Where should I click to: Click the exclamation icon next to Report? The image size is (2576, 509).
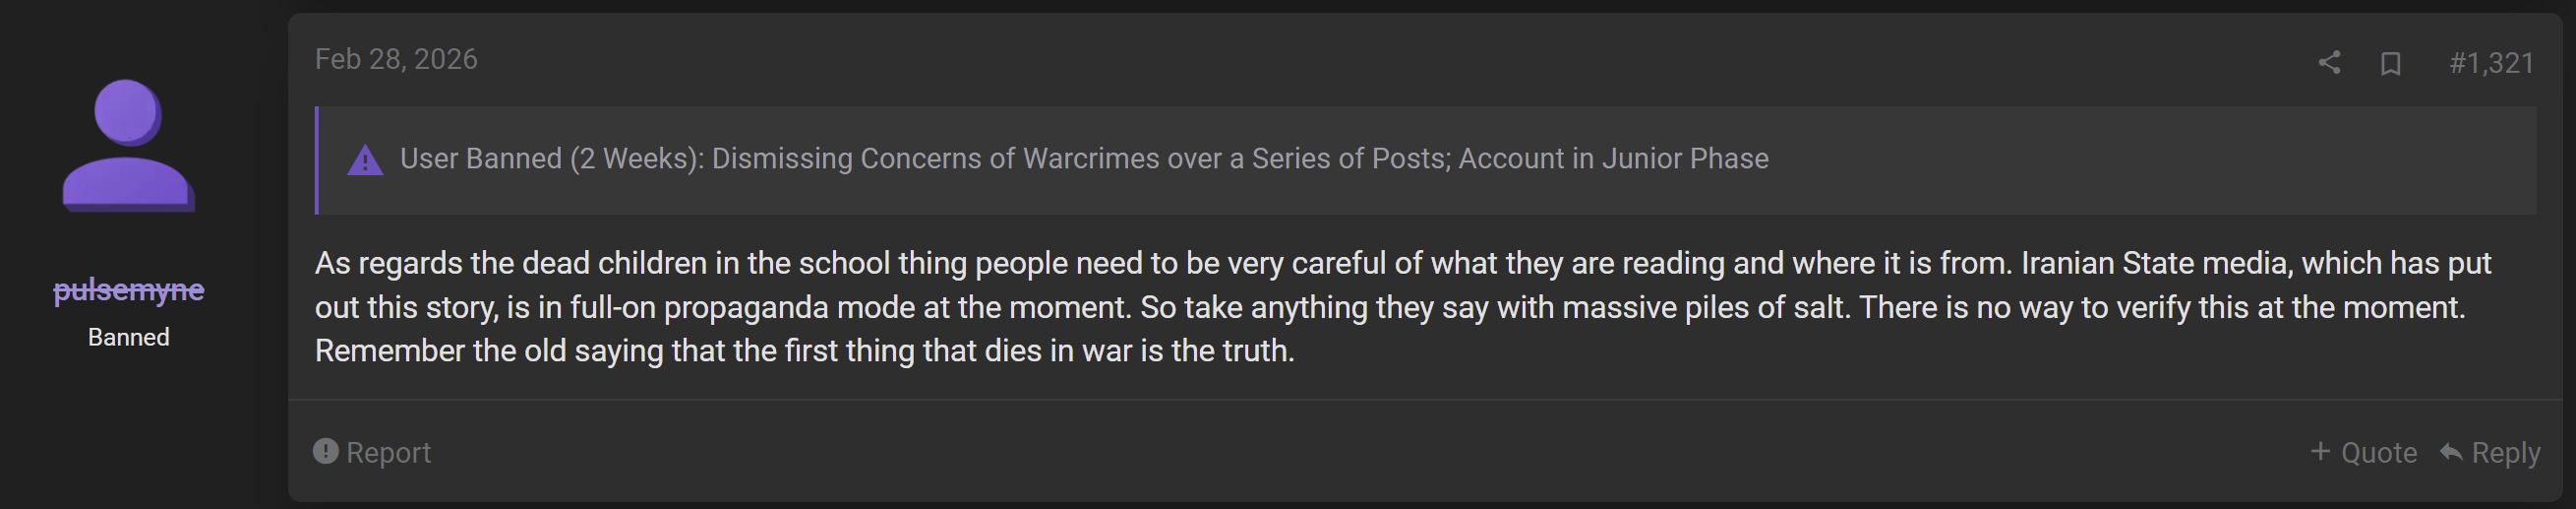tap(325, 451)
